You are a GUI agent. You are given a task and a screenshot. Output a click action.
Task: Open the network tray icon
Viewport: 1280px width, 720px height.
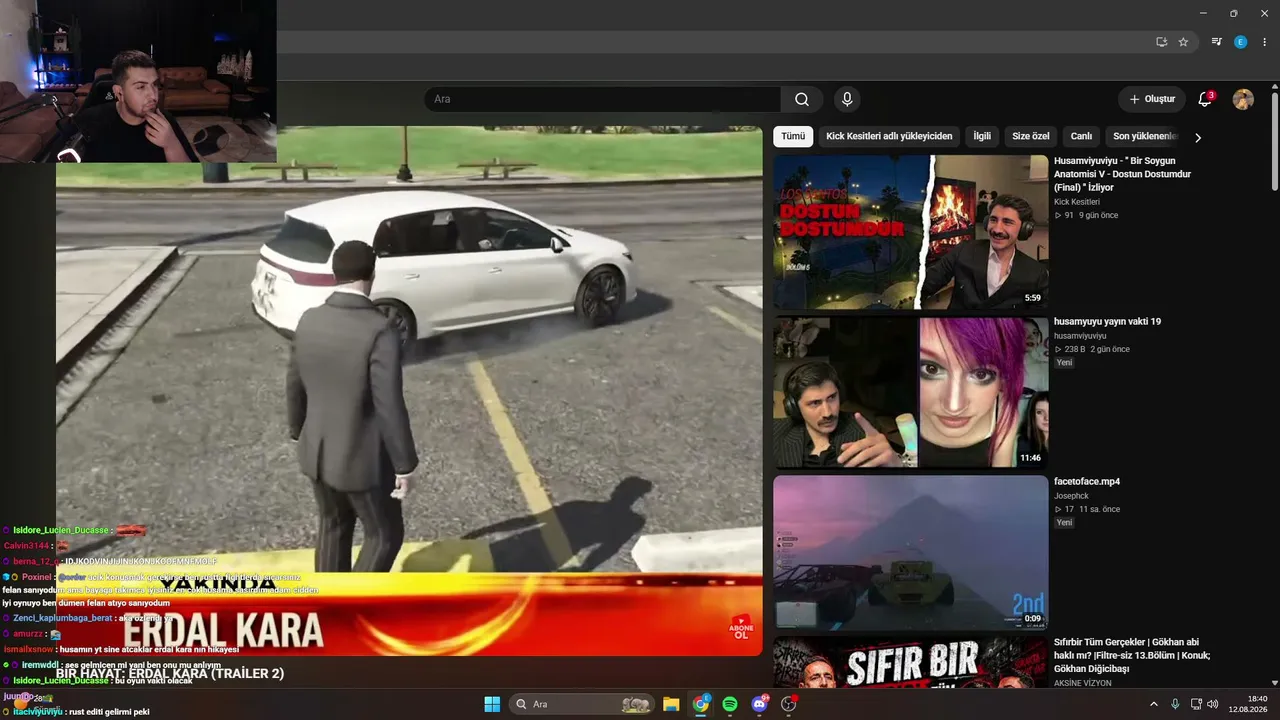(x=1195, y=704)
